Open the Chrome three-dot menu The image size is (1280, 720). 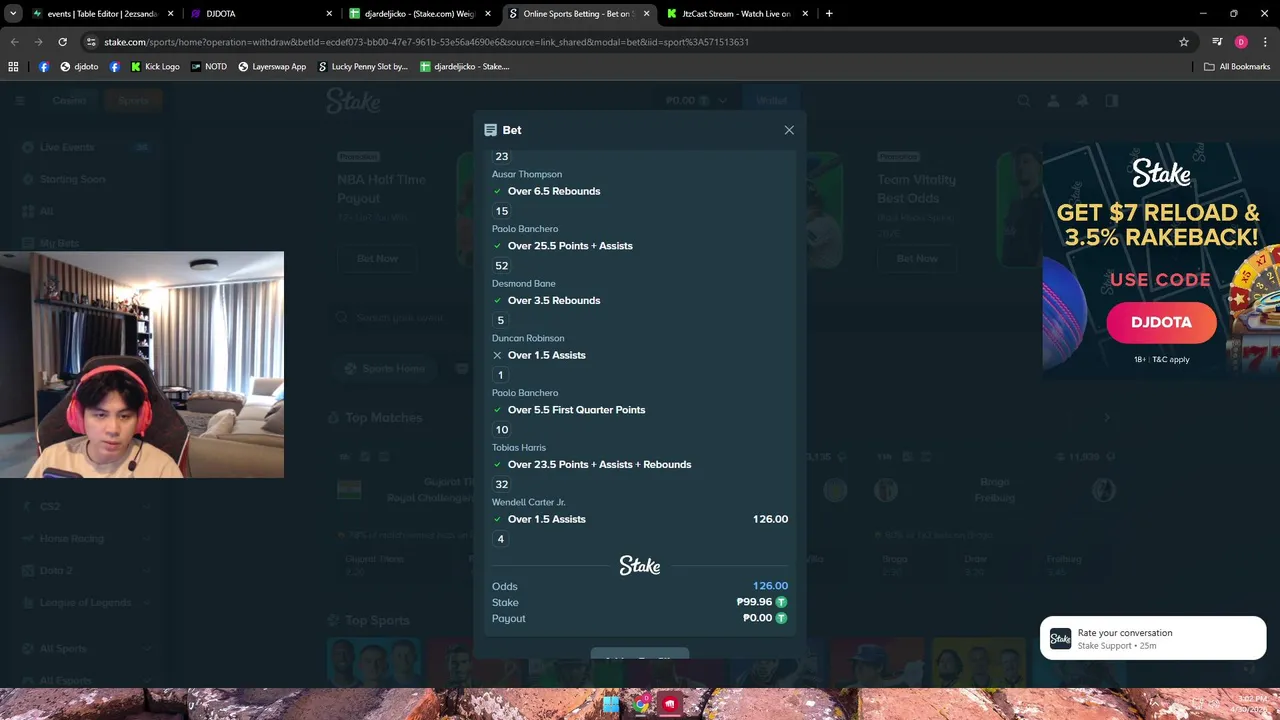pyautogui.click(x=1265, y=42)
